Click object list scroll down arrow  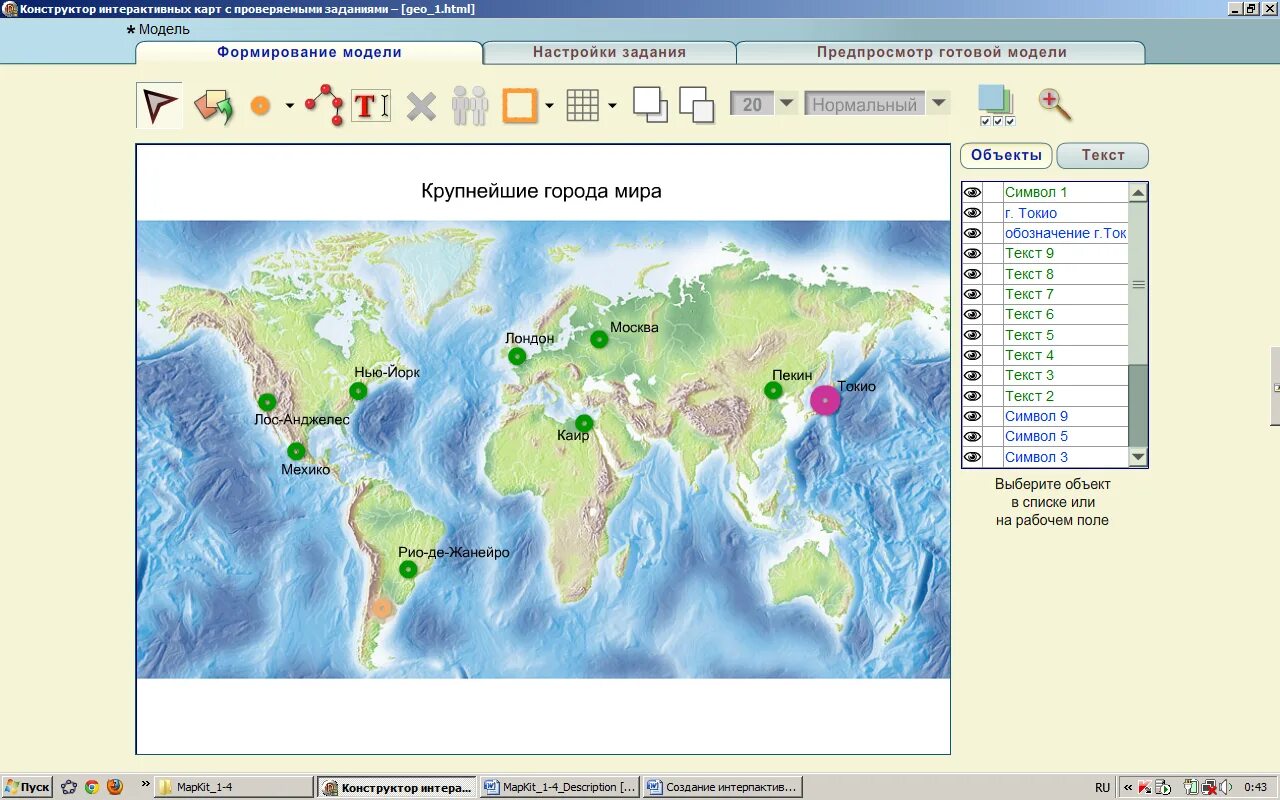pos(1138,457)
